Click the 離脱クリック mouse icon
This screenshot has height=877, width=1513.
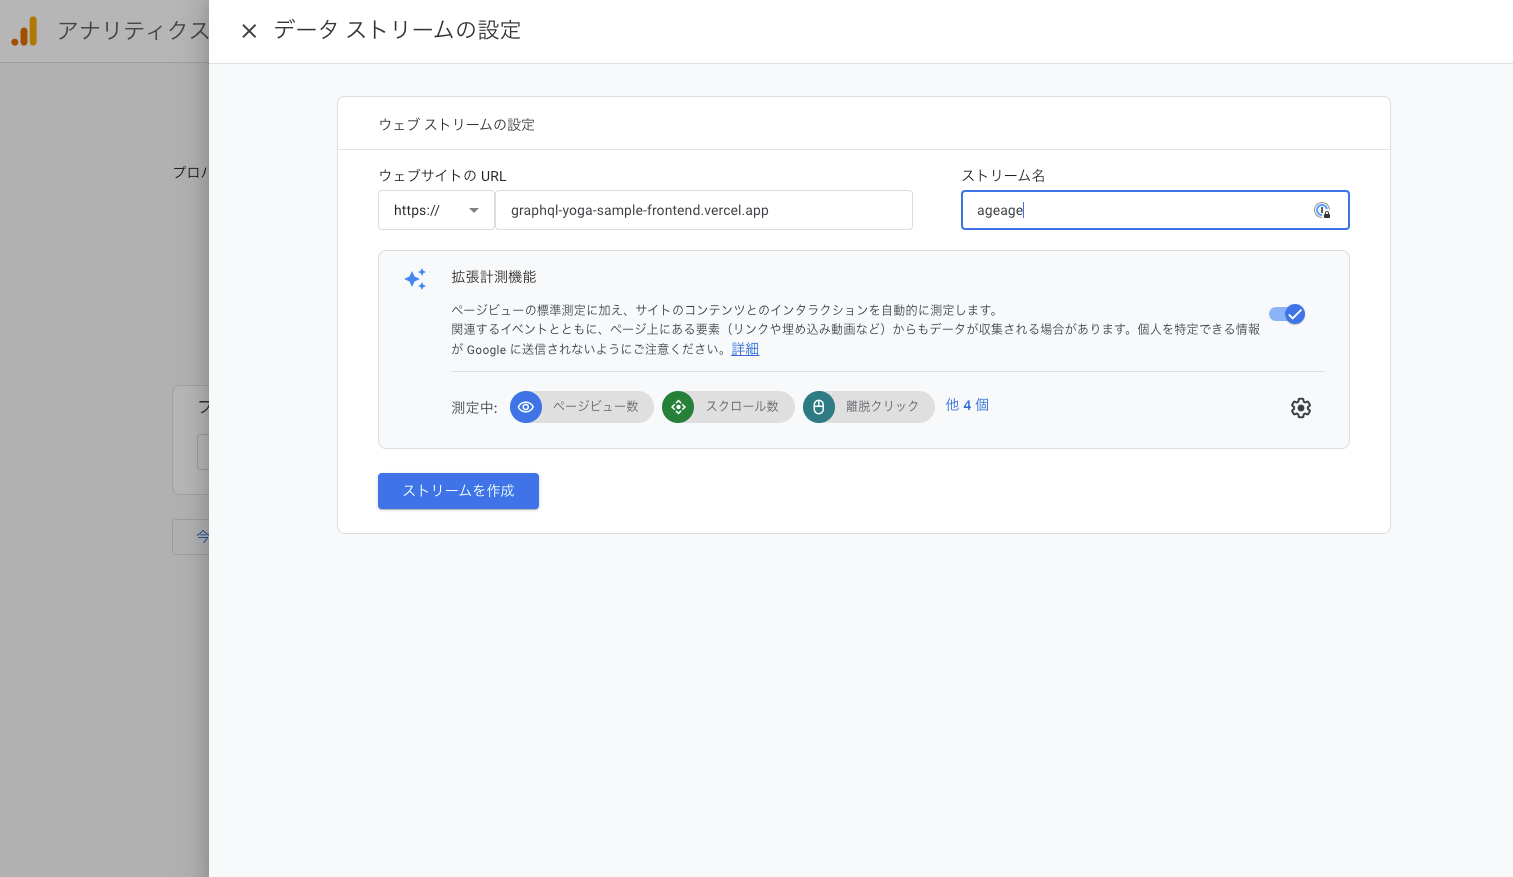[x=819, y=407]
